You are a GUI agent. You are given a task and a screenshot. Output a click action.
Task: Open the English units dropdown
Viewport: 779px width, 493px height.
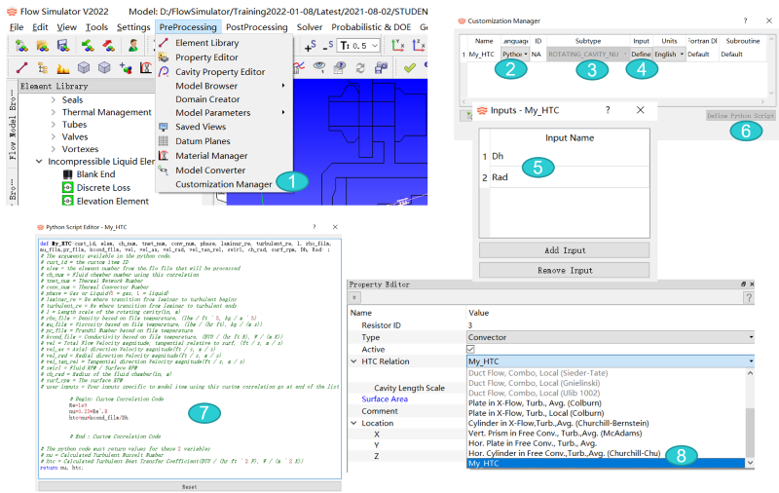669,54
